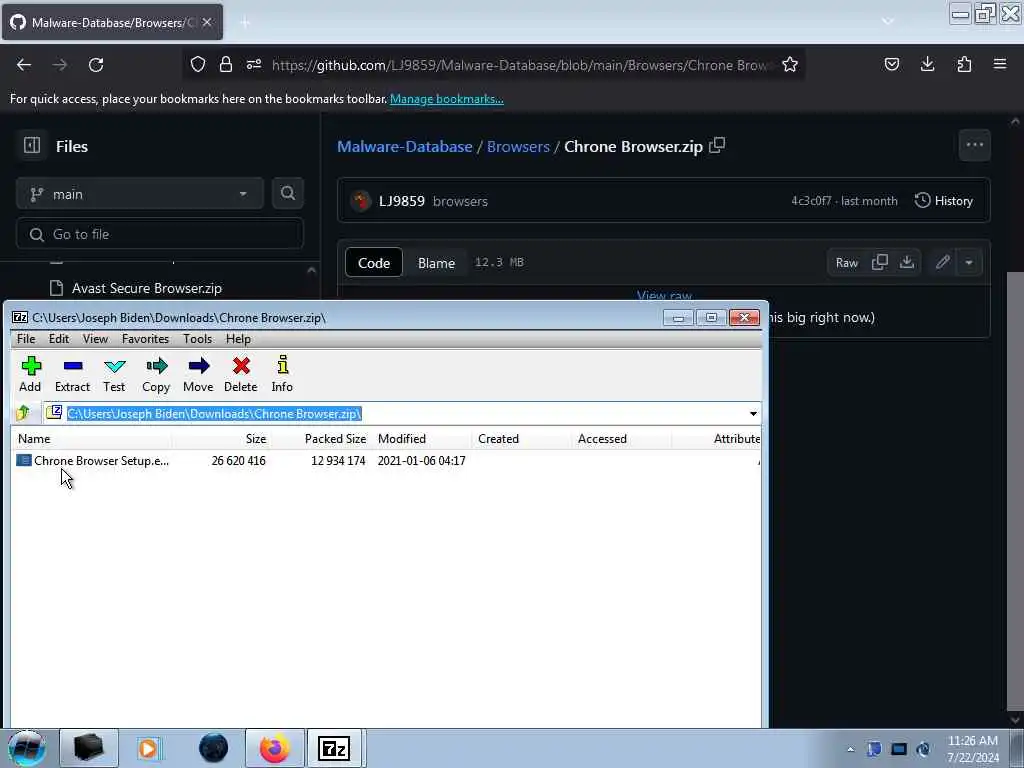
Task: Copy the file path next to Chrone Browser.zip
Action: 717,145
